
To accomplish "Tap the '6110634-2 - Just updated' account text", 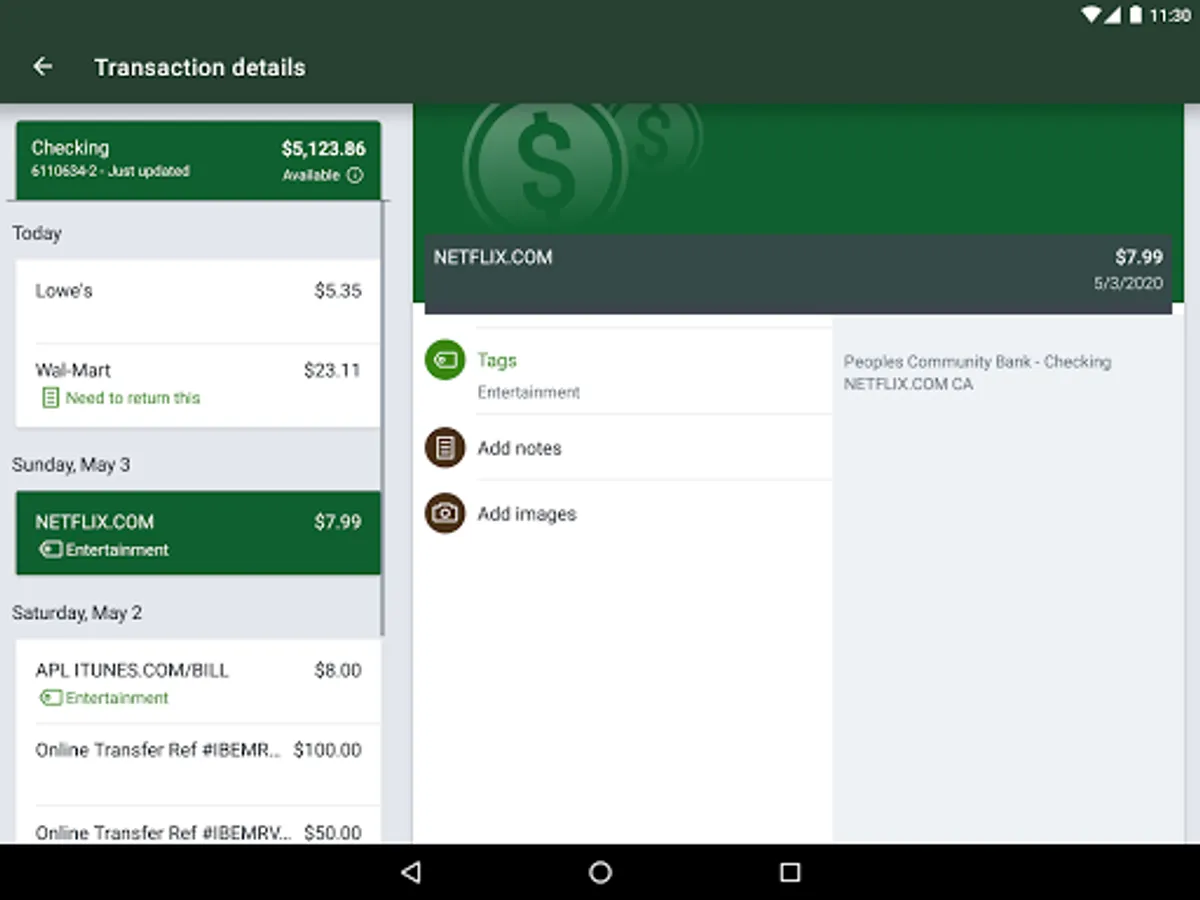I will pyautogui.click(x=110, y=171).
